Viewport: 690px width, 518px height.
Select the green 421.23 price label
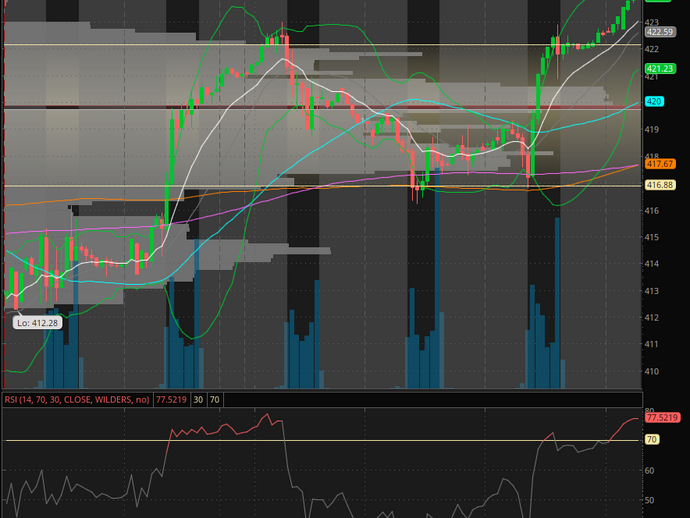tap(660, 68)
